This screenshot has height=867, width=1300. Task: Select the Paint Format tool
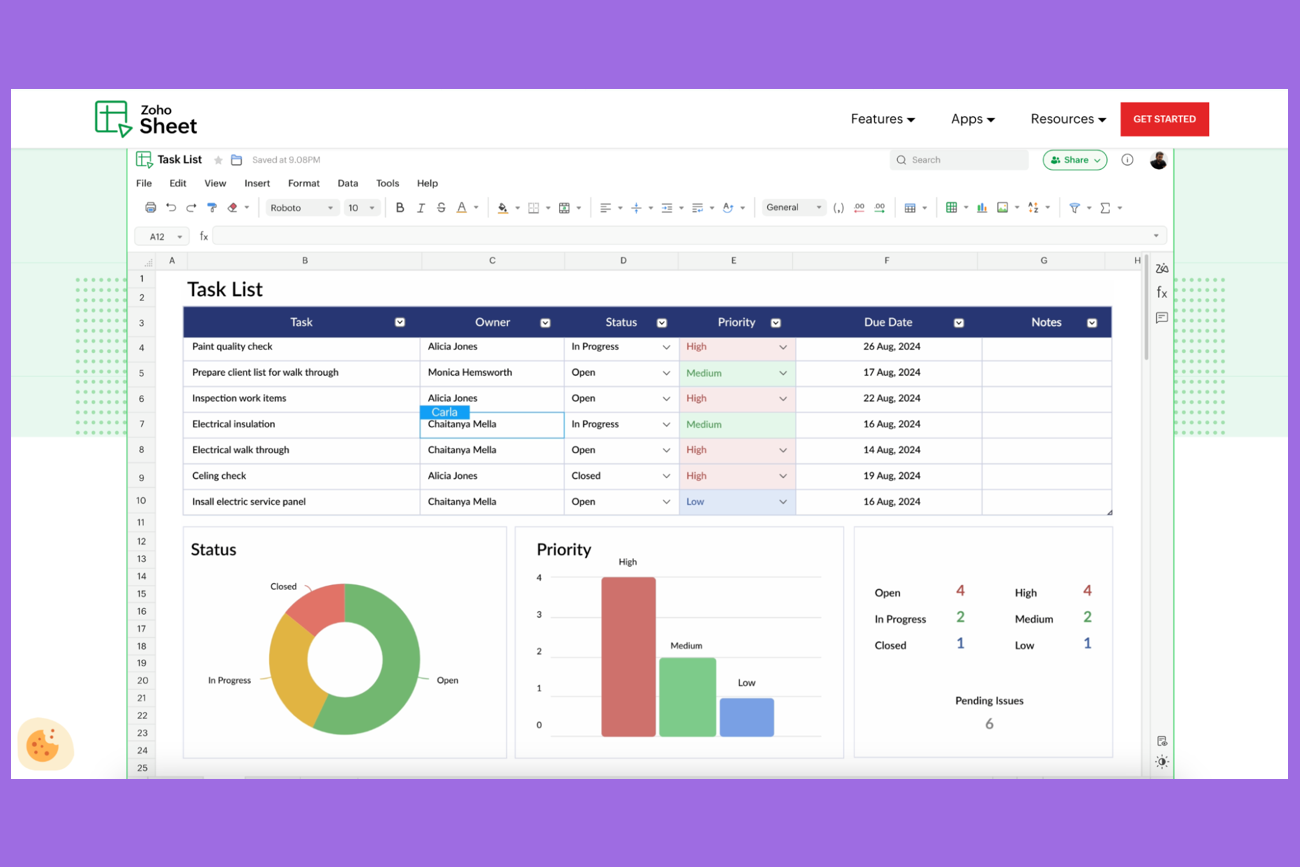coord(212,208)
